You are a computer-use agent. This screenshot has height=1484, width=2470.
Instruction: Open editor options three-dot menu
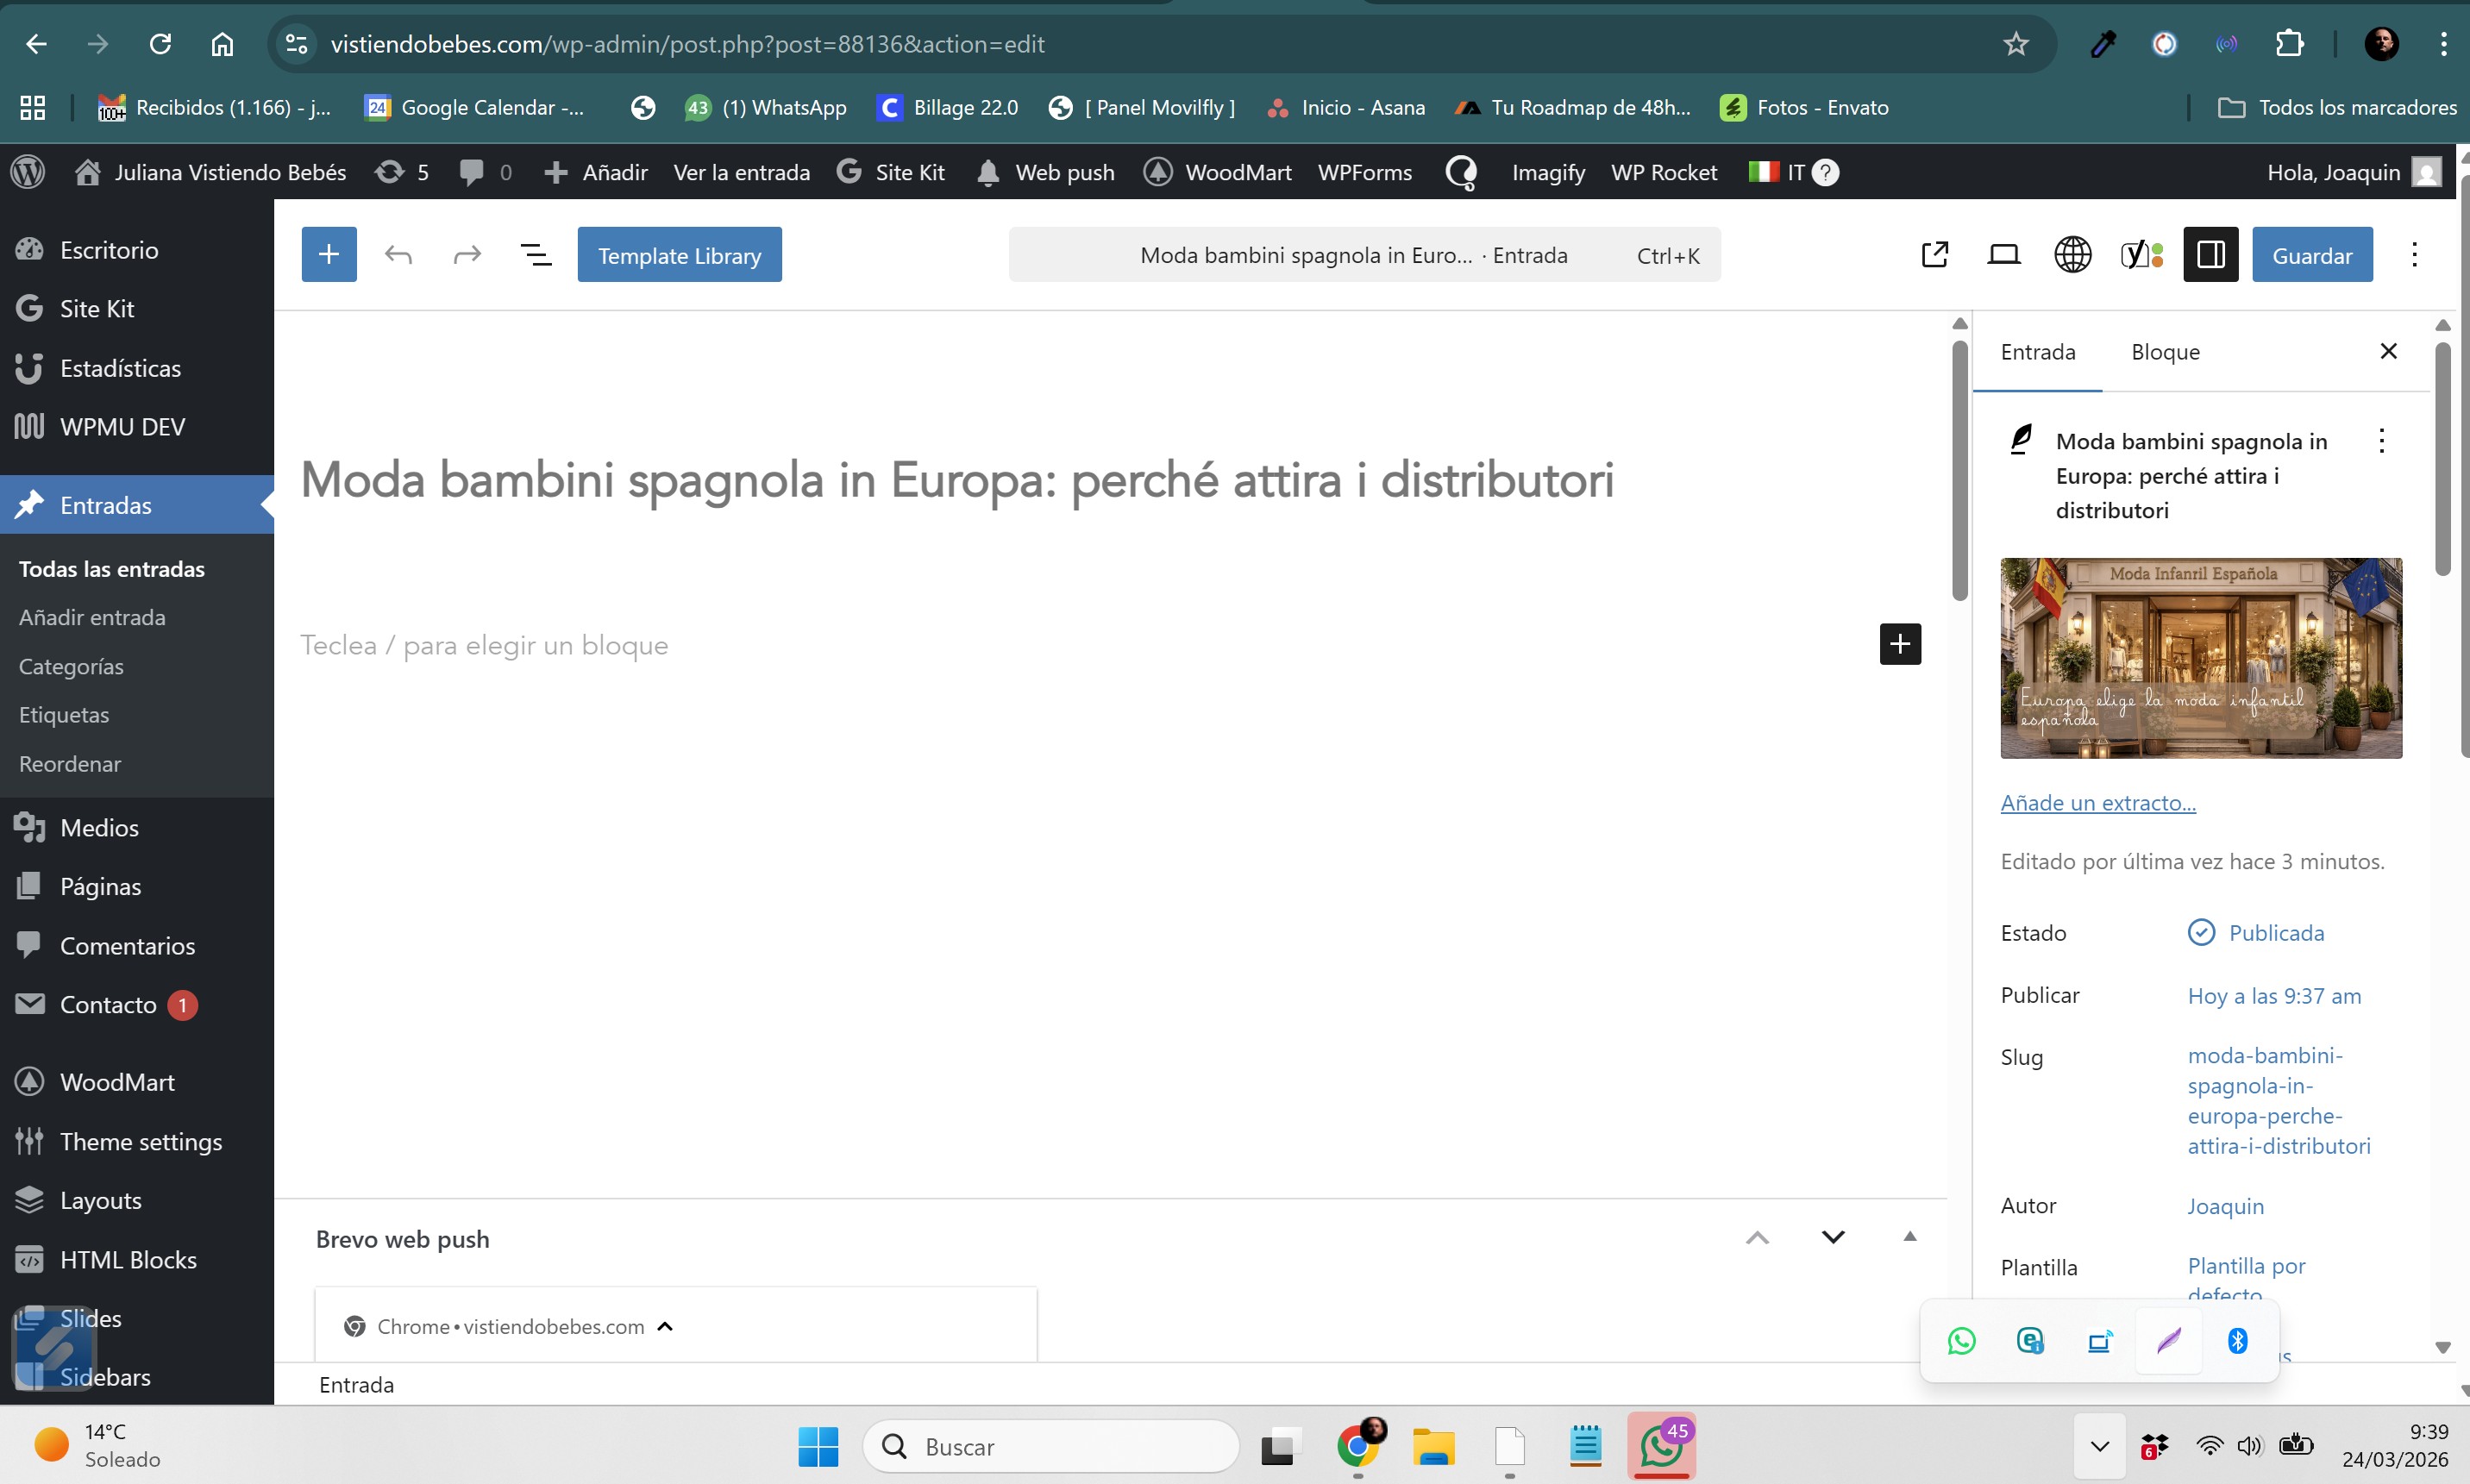(x=2414, y=255)
